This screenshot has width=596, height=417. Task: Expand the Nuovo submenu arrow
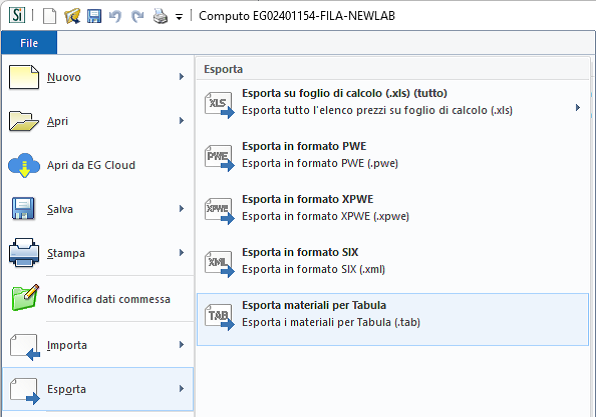(x=182, y=77)
